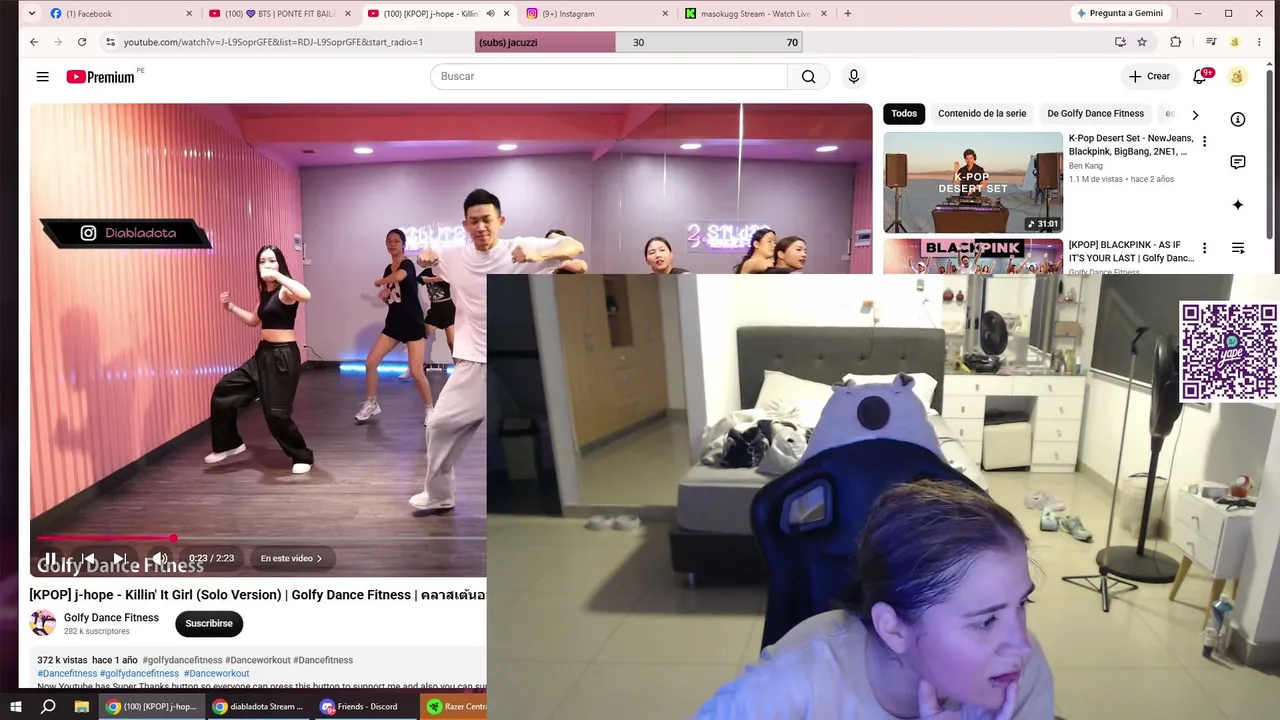The width and height of the screenshot is (1280, 720).
Task: Click the sparkle Ask icon in sidebar
Action: 1238,205
